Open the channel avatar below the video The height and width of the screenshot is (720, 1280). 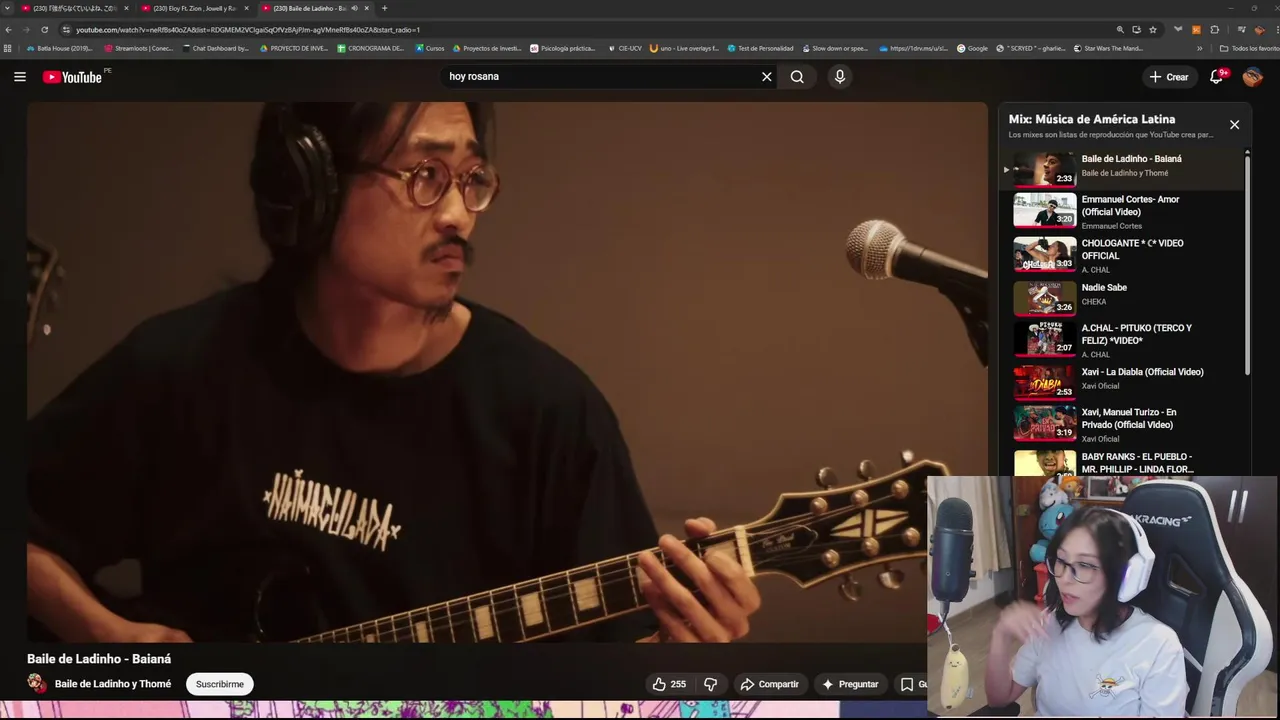[x=37, y=684]
